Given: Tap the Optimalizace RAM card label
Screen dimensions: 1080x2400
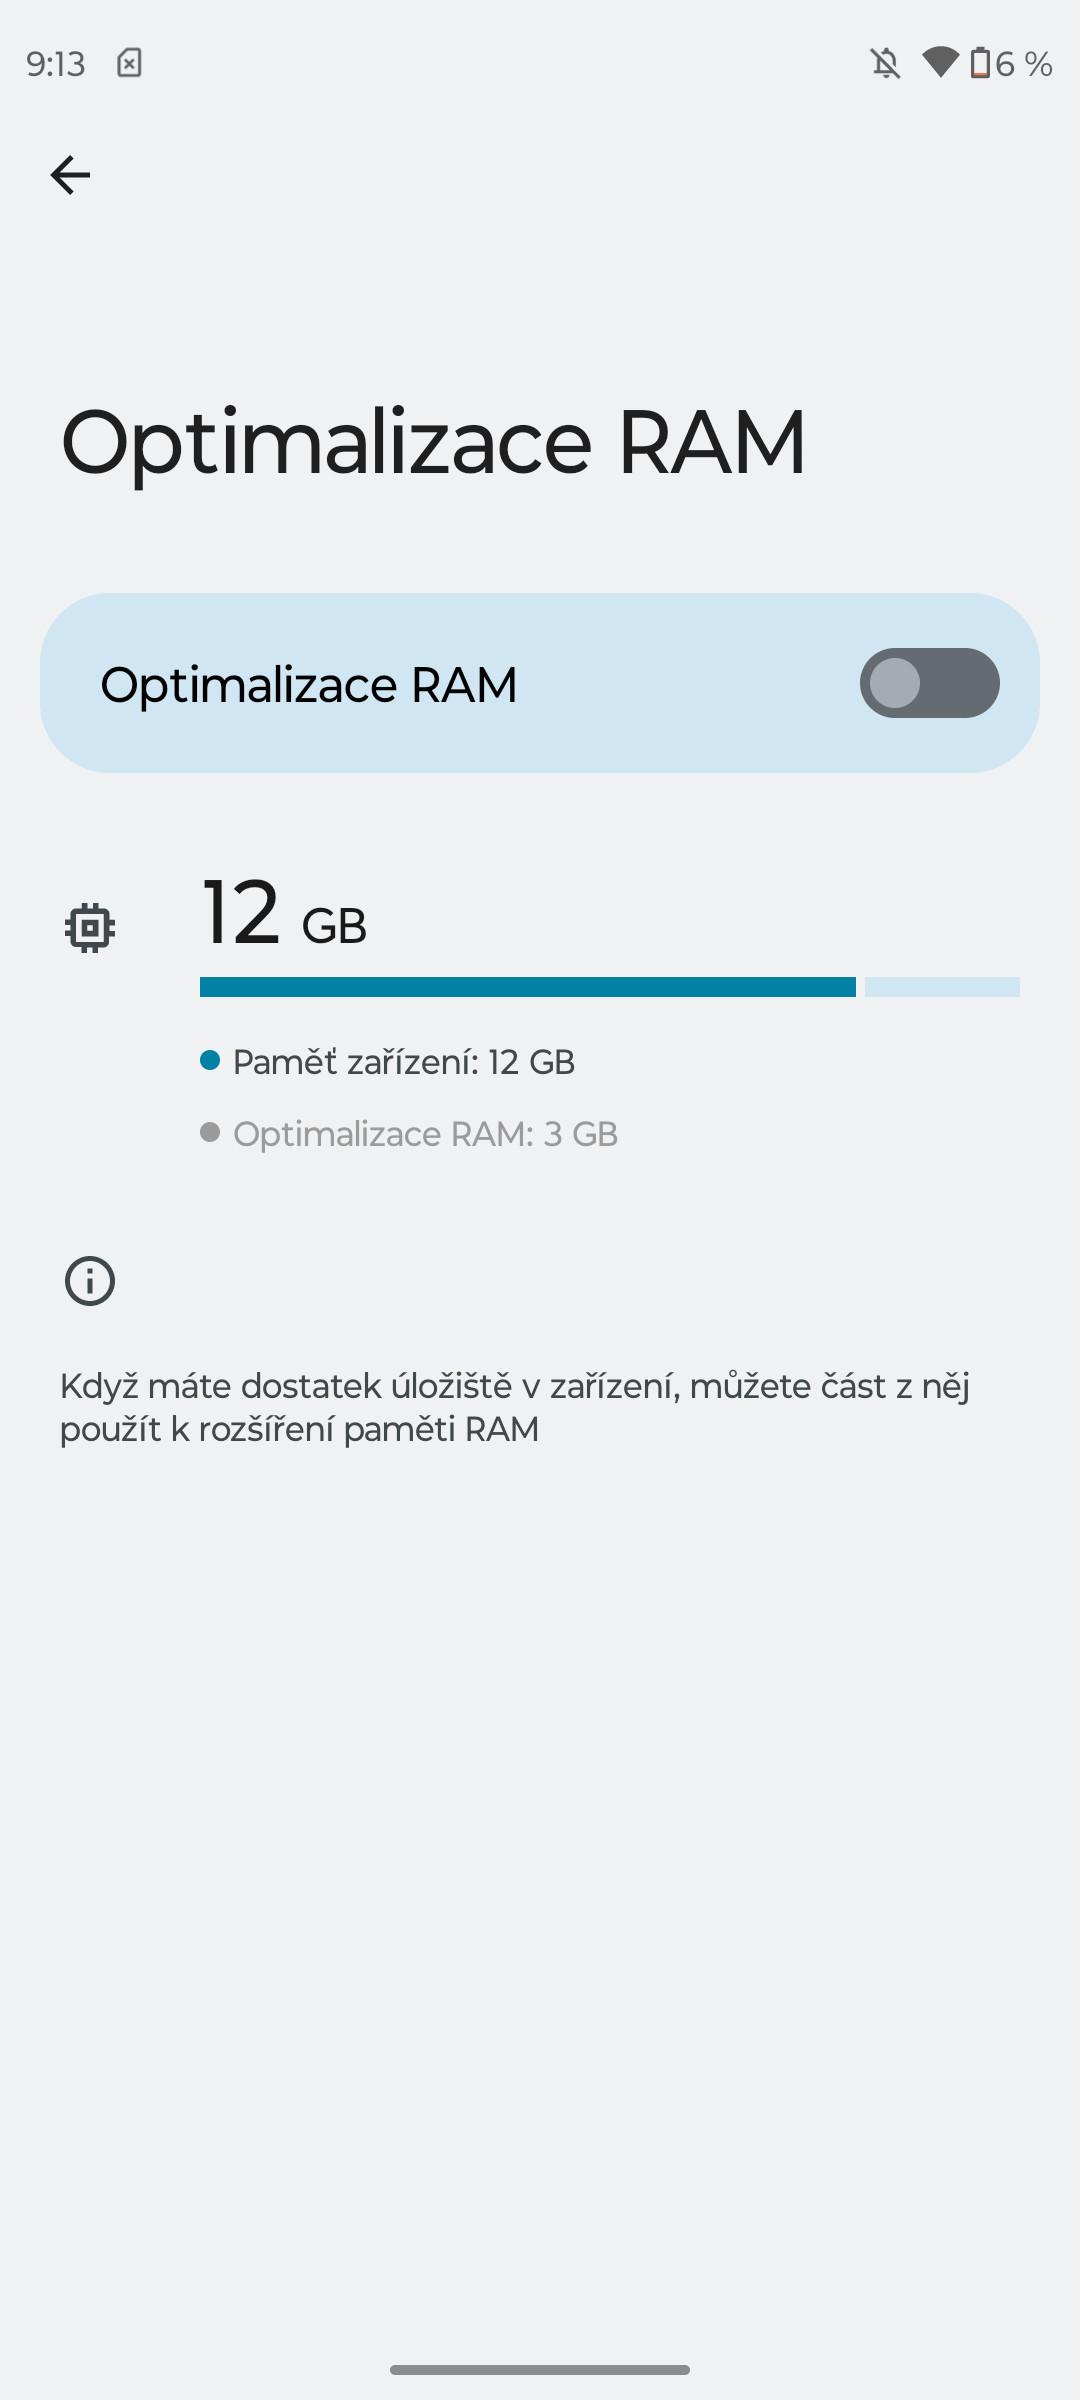Looking at the screenshot, I should click(309, 685).
